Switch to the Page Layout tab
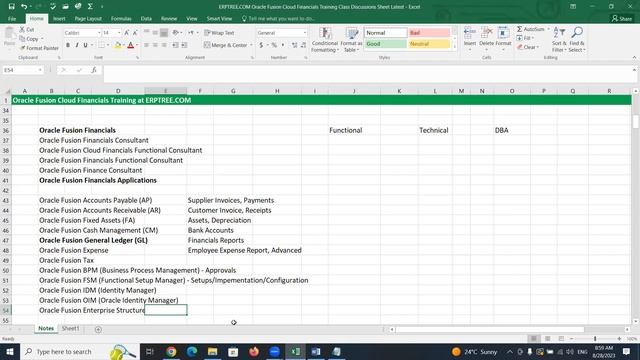 point(88,19)
